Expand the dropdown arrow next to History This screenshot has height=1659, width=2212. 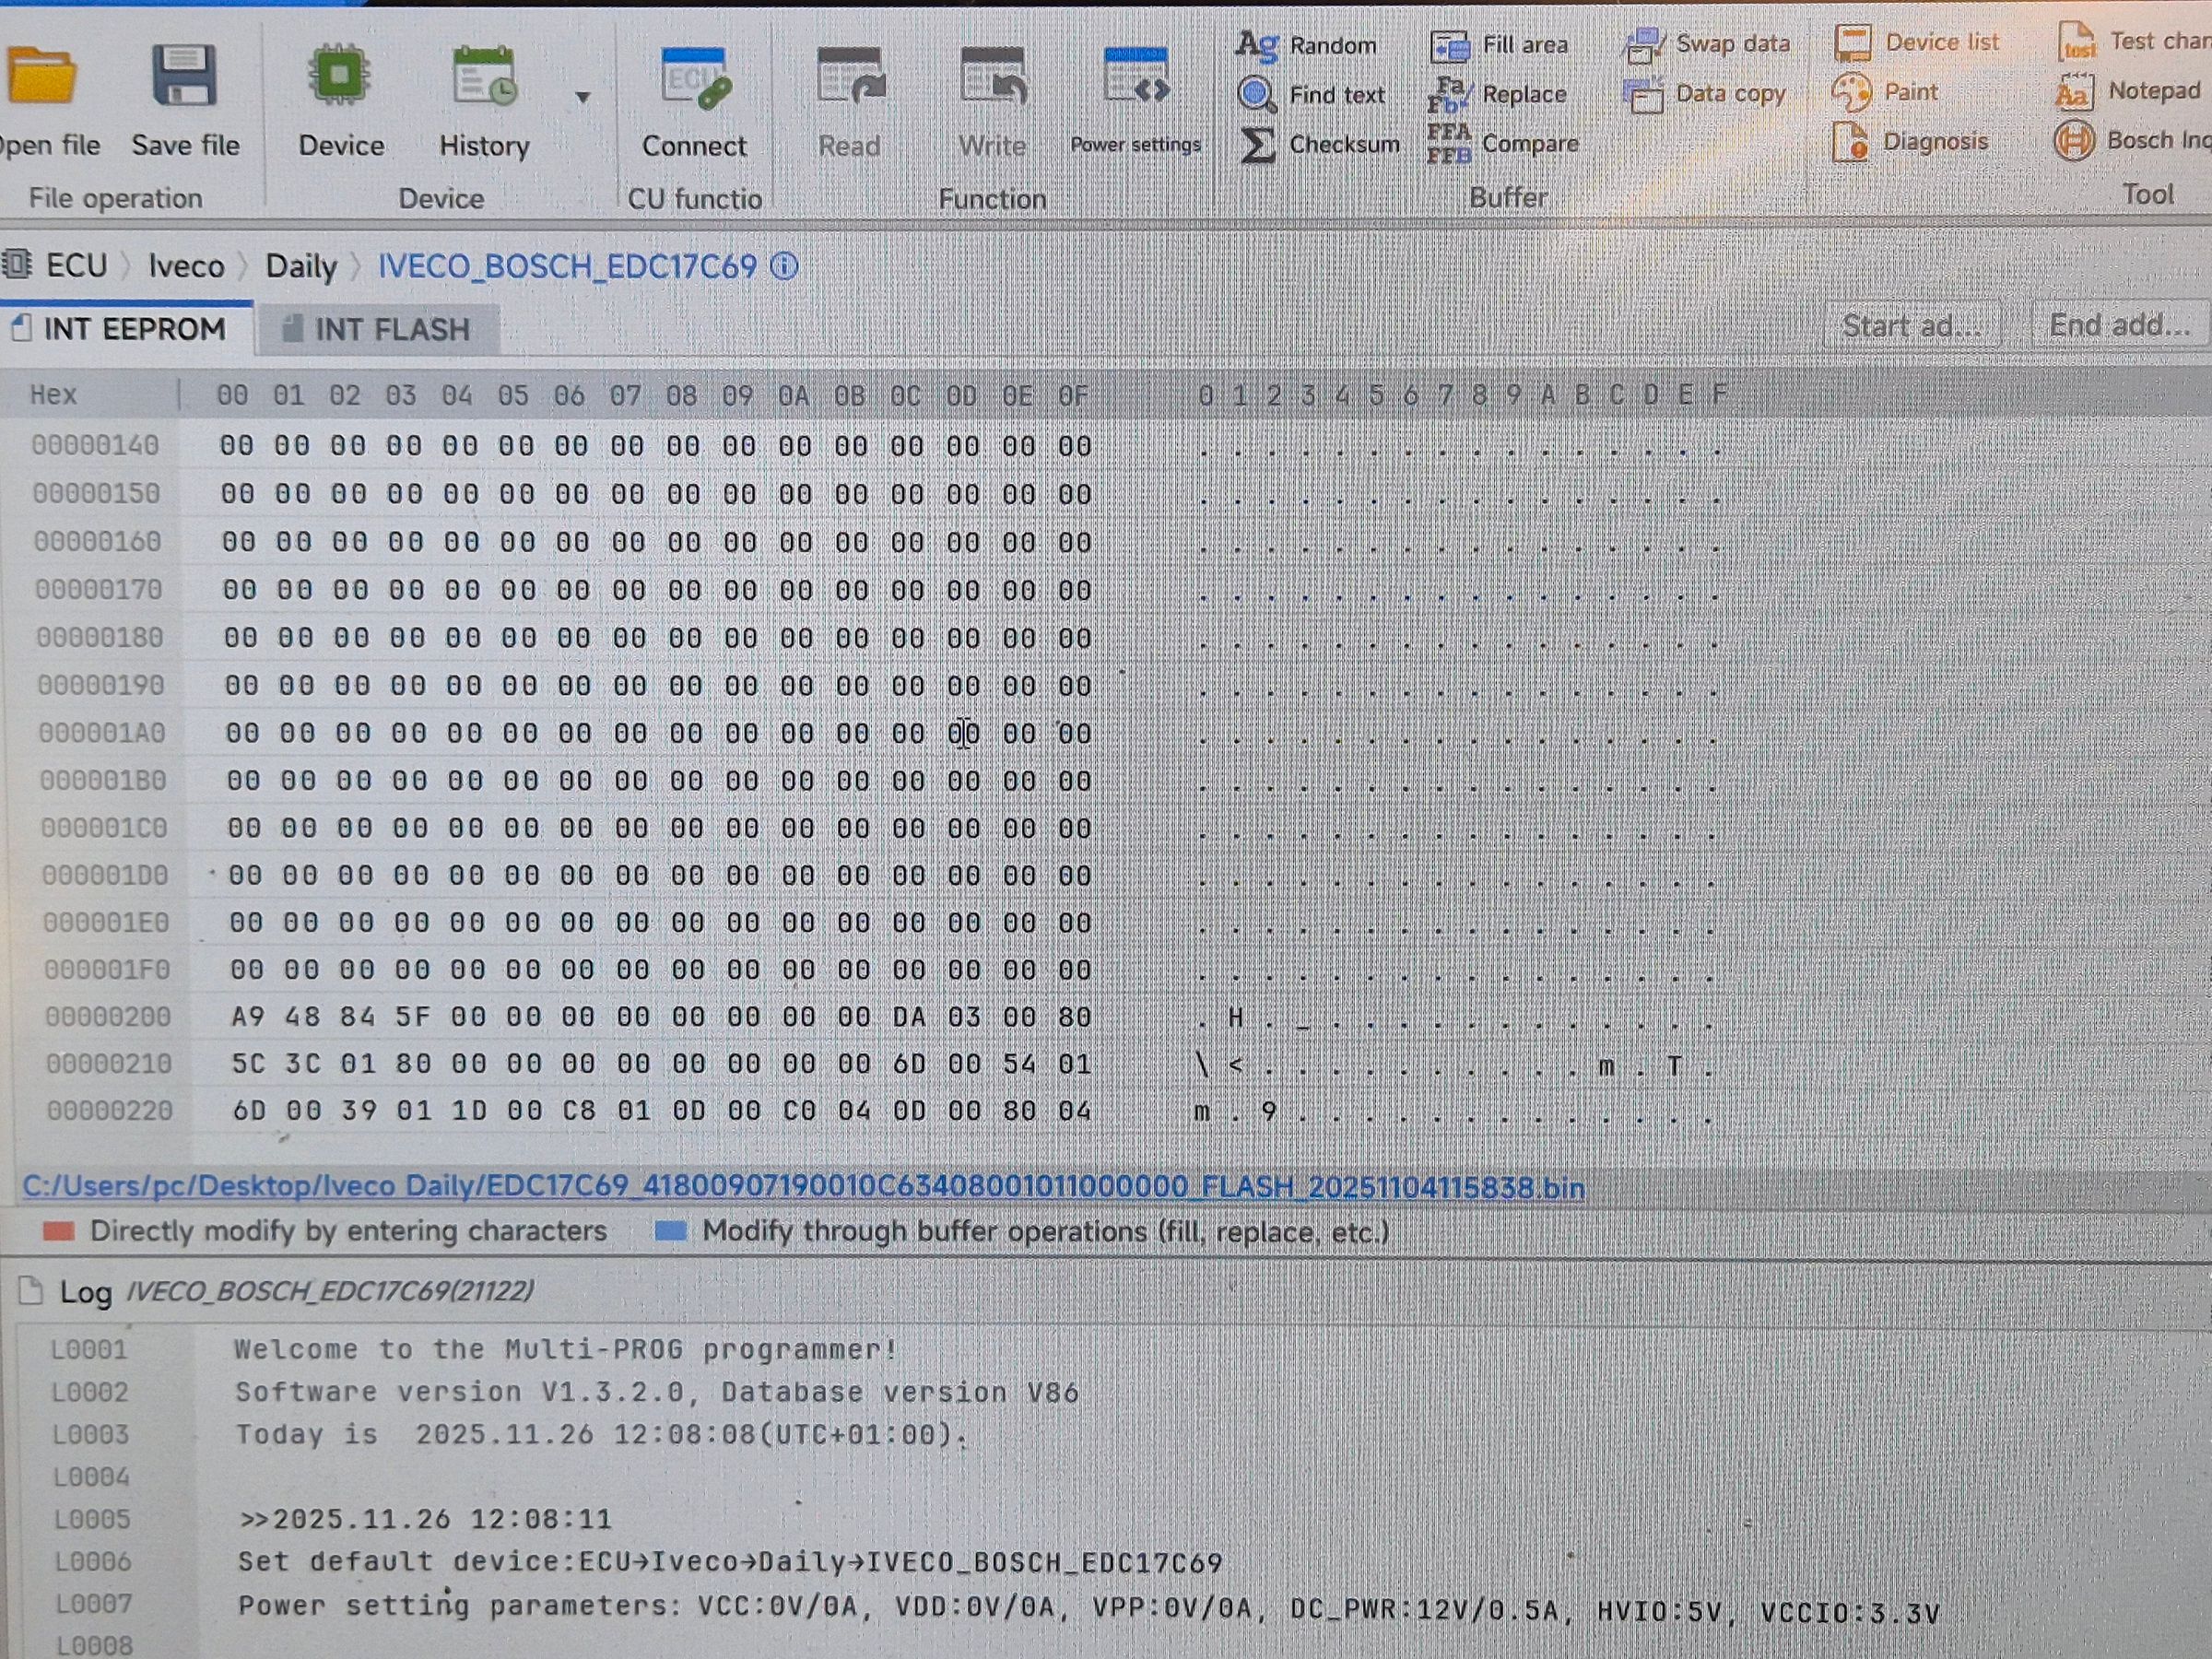tap(583, 97)
